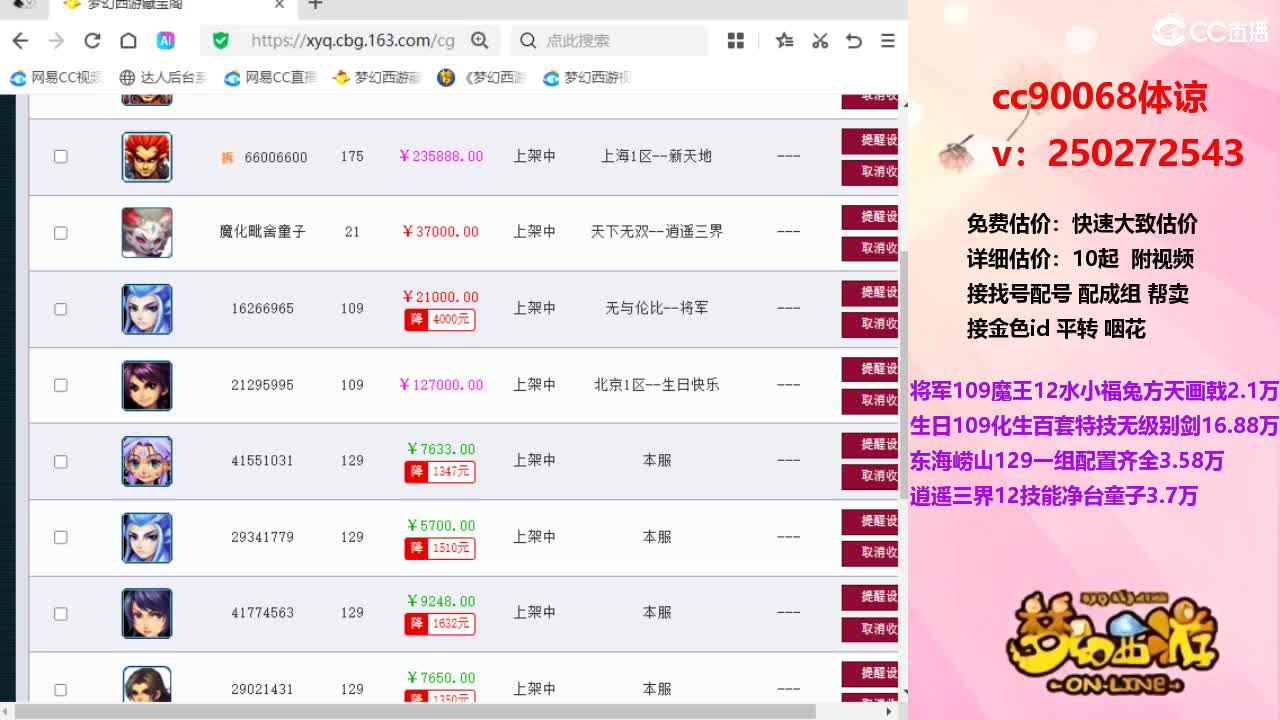Image resolution: width=1280 pixels, height=720 pixels.
Task: Open avatar of listing 21295995
Action: (147, 385)
